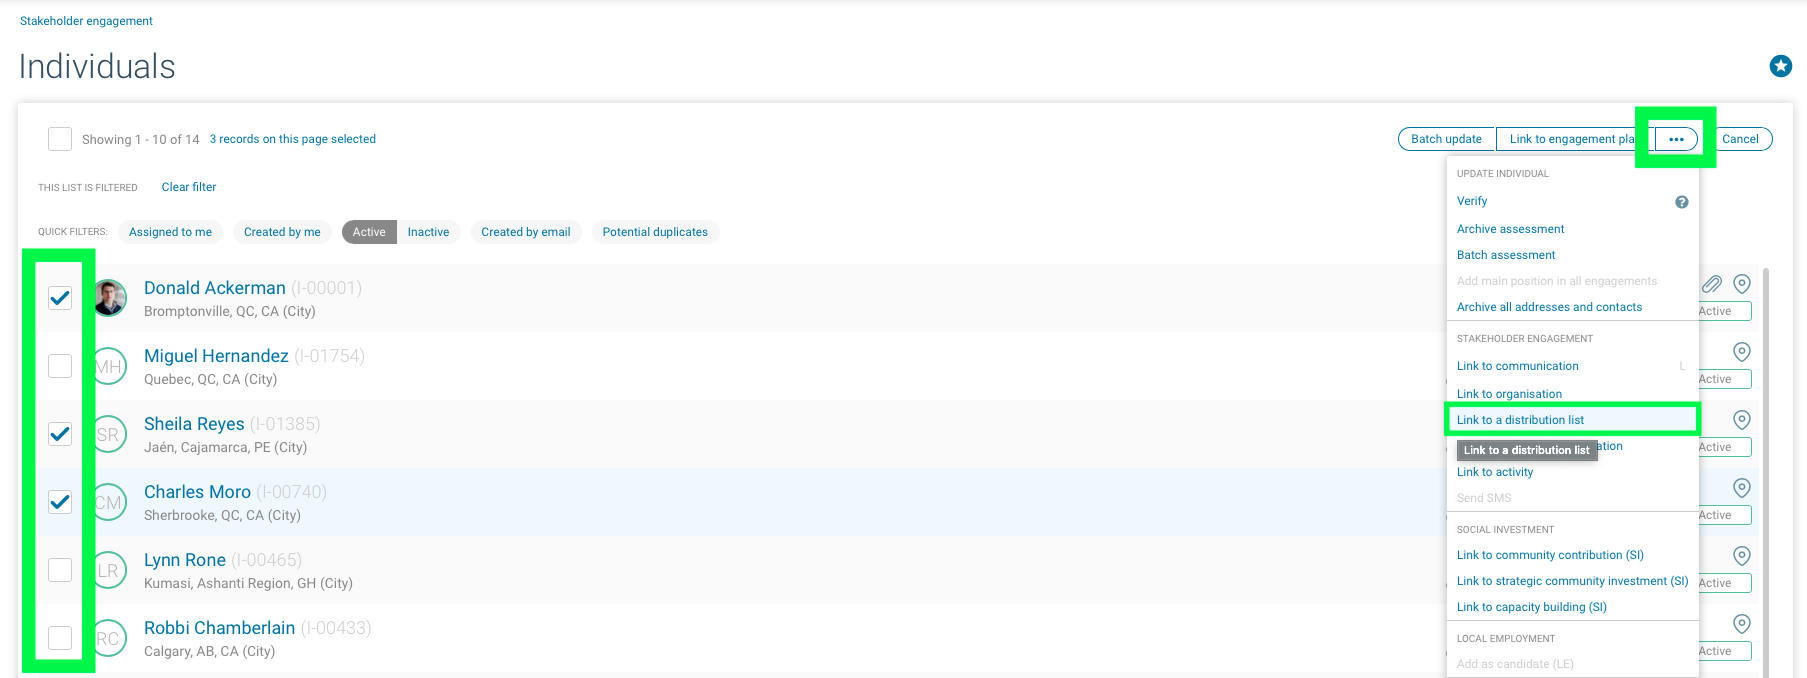Click the location pin for Lynn Rone
Viewport: 1807px width, 678px height.
pos(1741,556)
